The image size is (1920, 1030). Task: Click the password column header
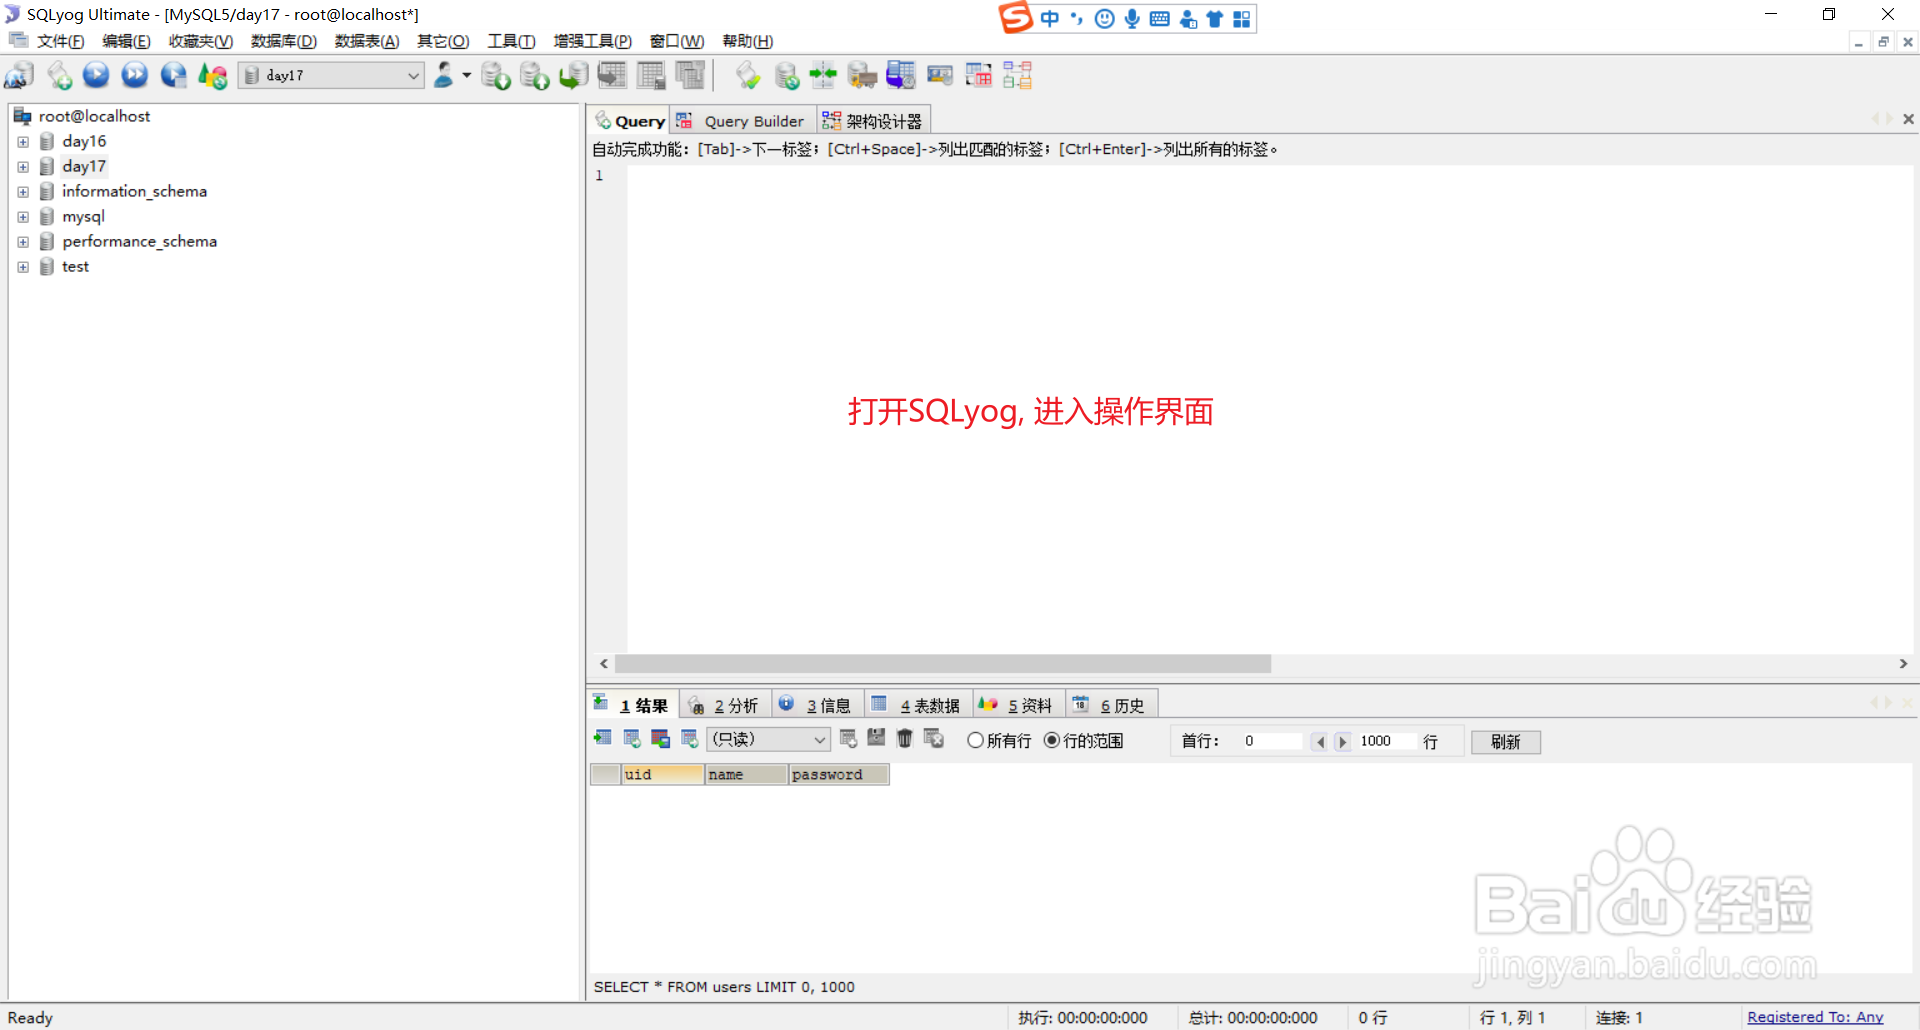pyautogui.click(x=838, y=774)
